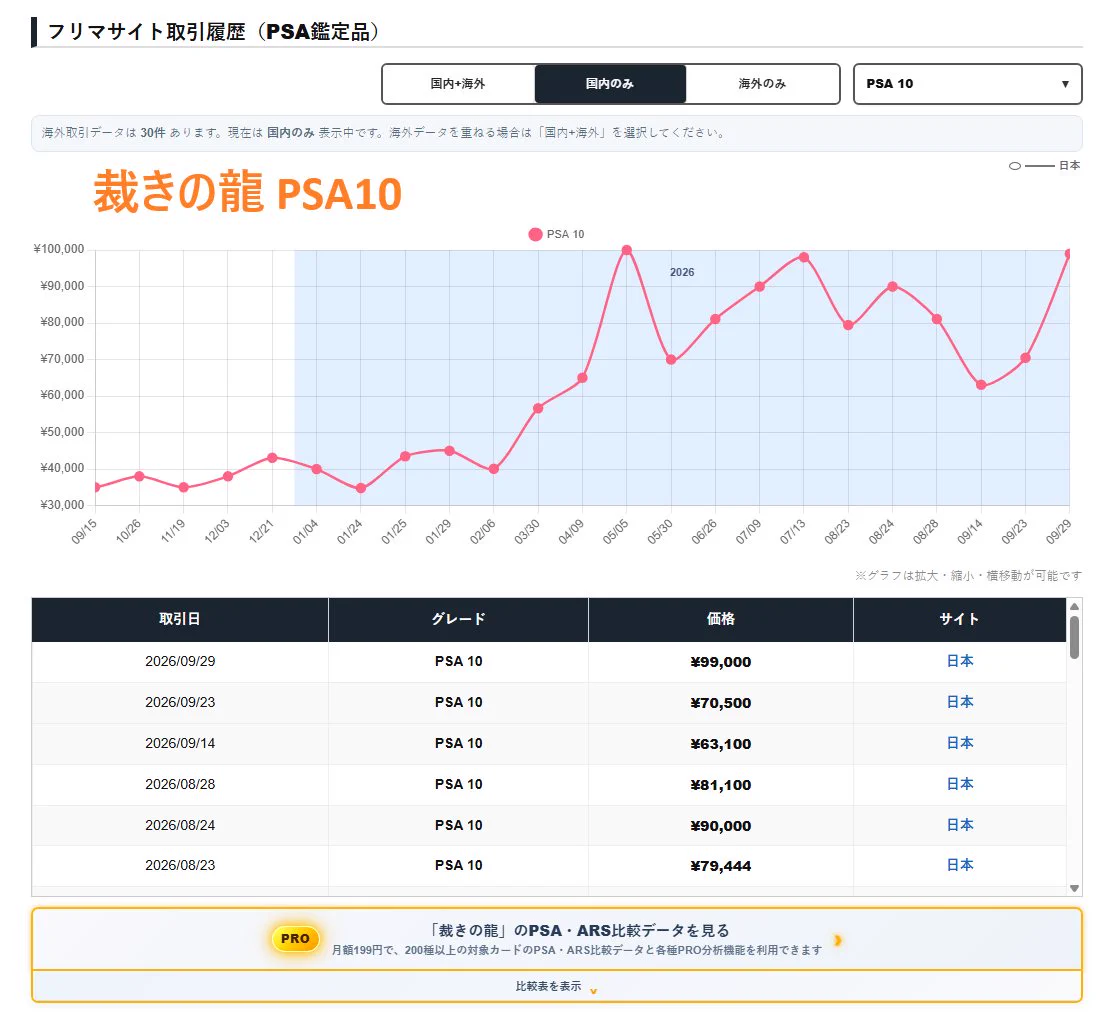This screenshot has width=1116, height=1018.
Task: Click the 2026 label on the chart
Action: (x=682, y=272)
